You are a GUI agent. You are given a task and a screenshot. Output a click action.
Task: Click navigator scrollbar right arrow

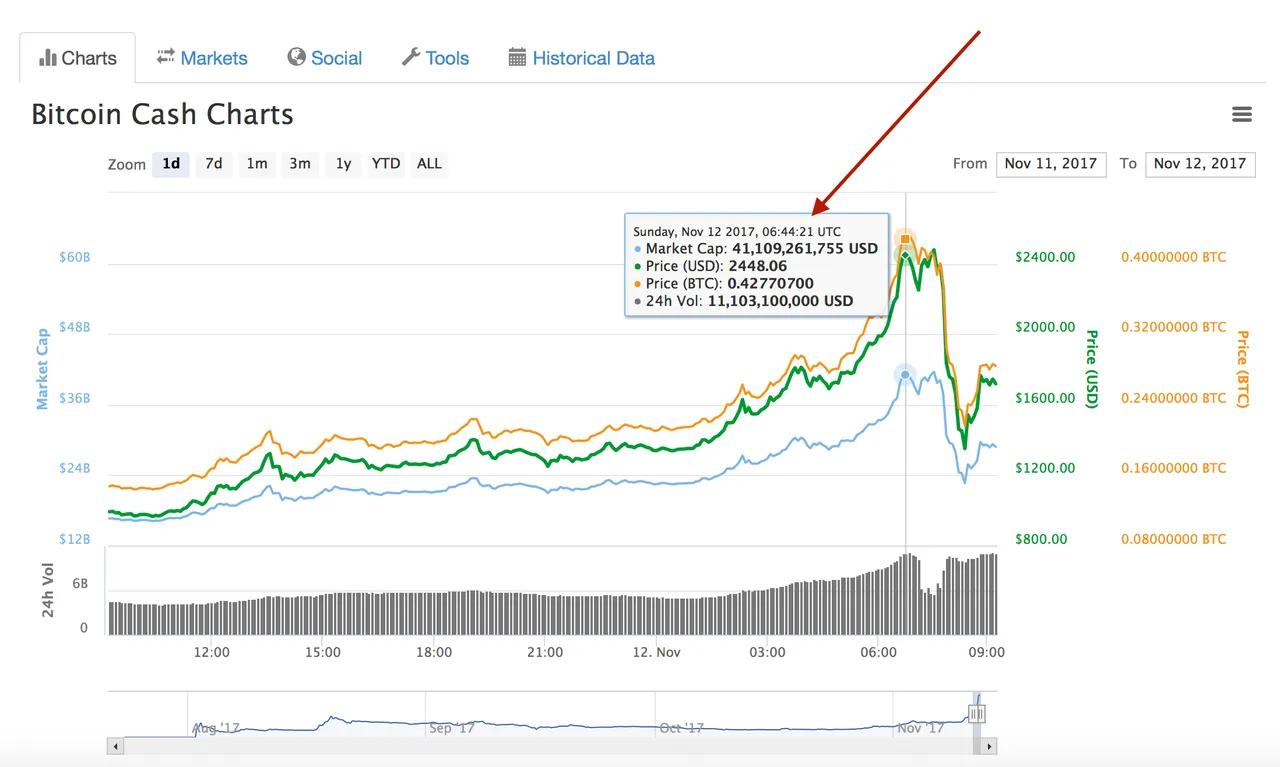(x=990, y=746)
